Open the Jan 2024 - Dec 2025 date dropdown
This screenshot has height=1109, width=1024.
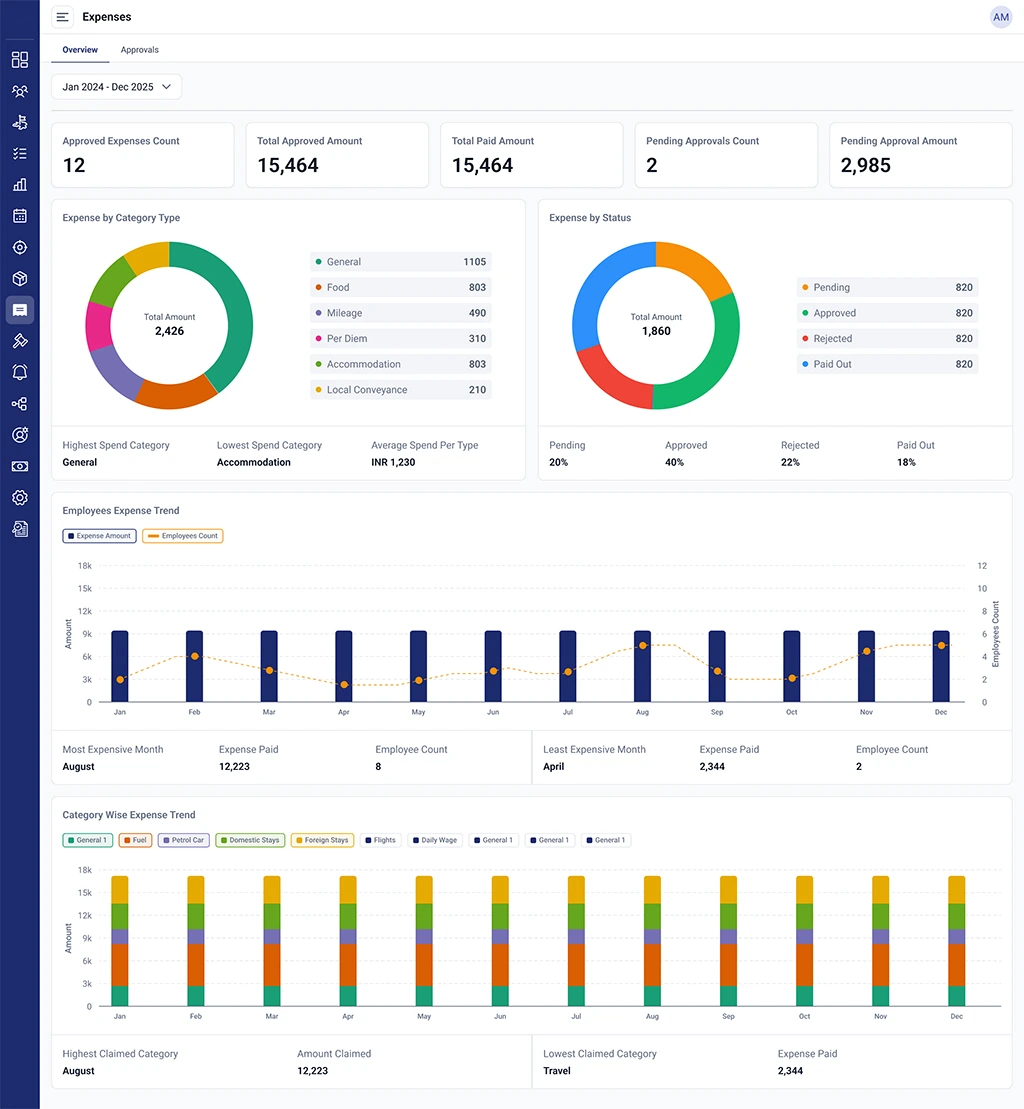117,87
